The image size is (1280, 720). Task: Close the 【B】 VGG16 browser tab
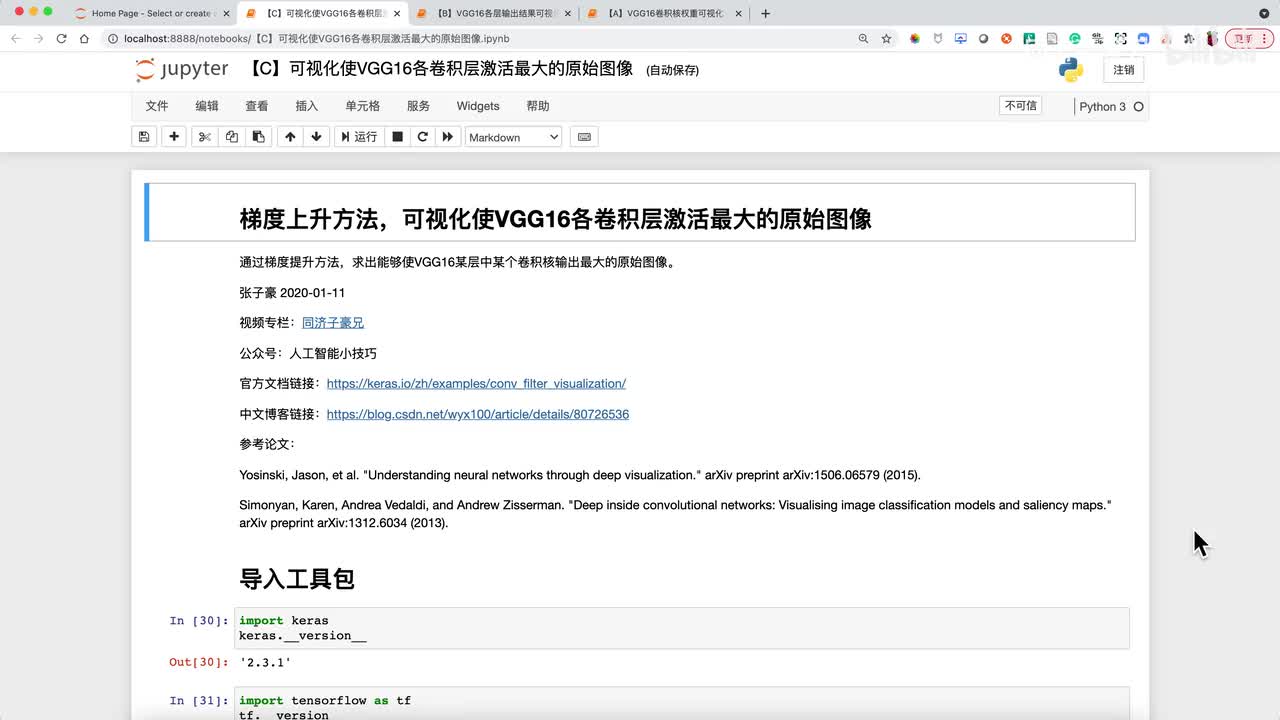[x=569, y=14]
